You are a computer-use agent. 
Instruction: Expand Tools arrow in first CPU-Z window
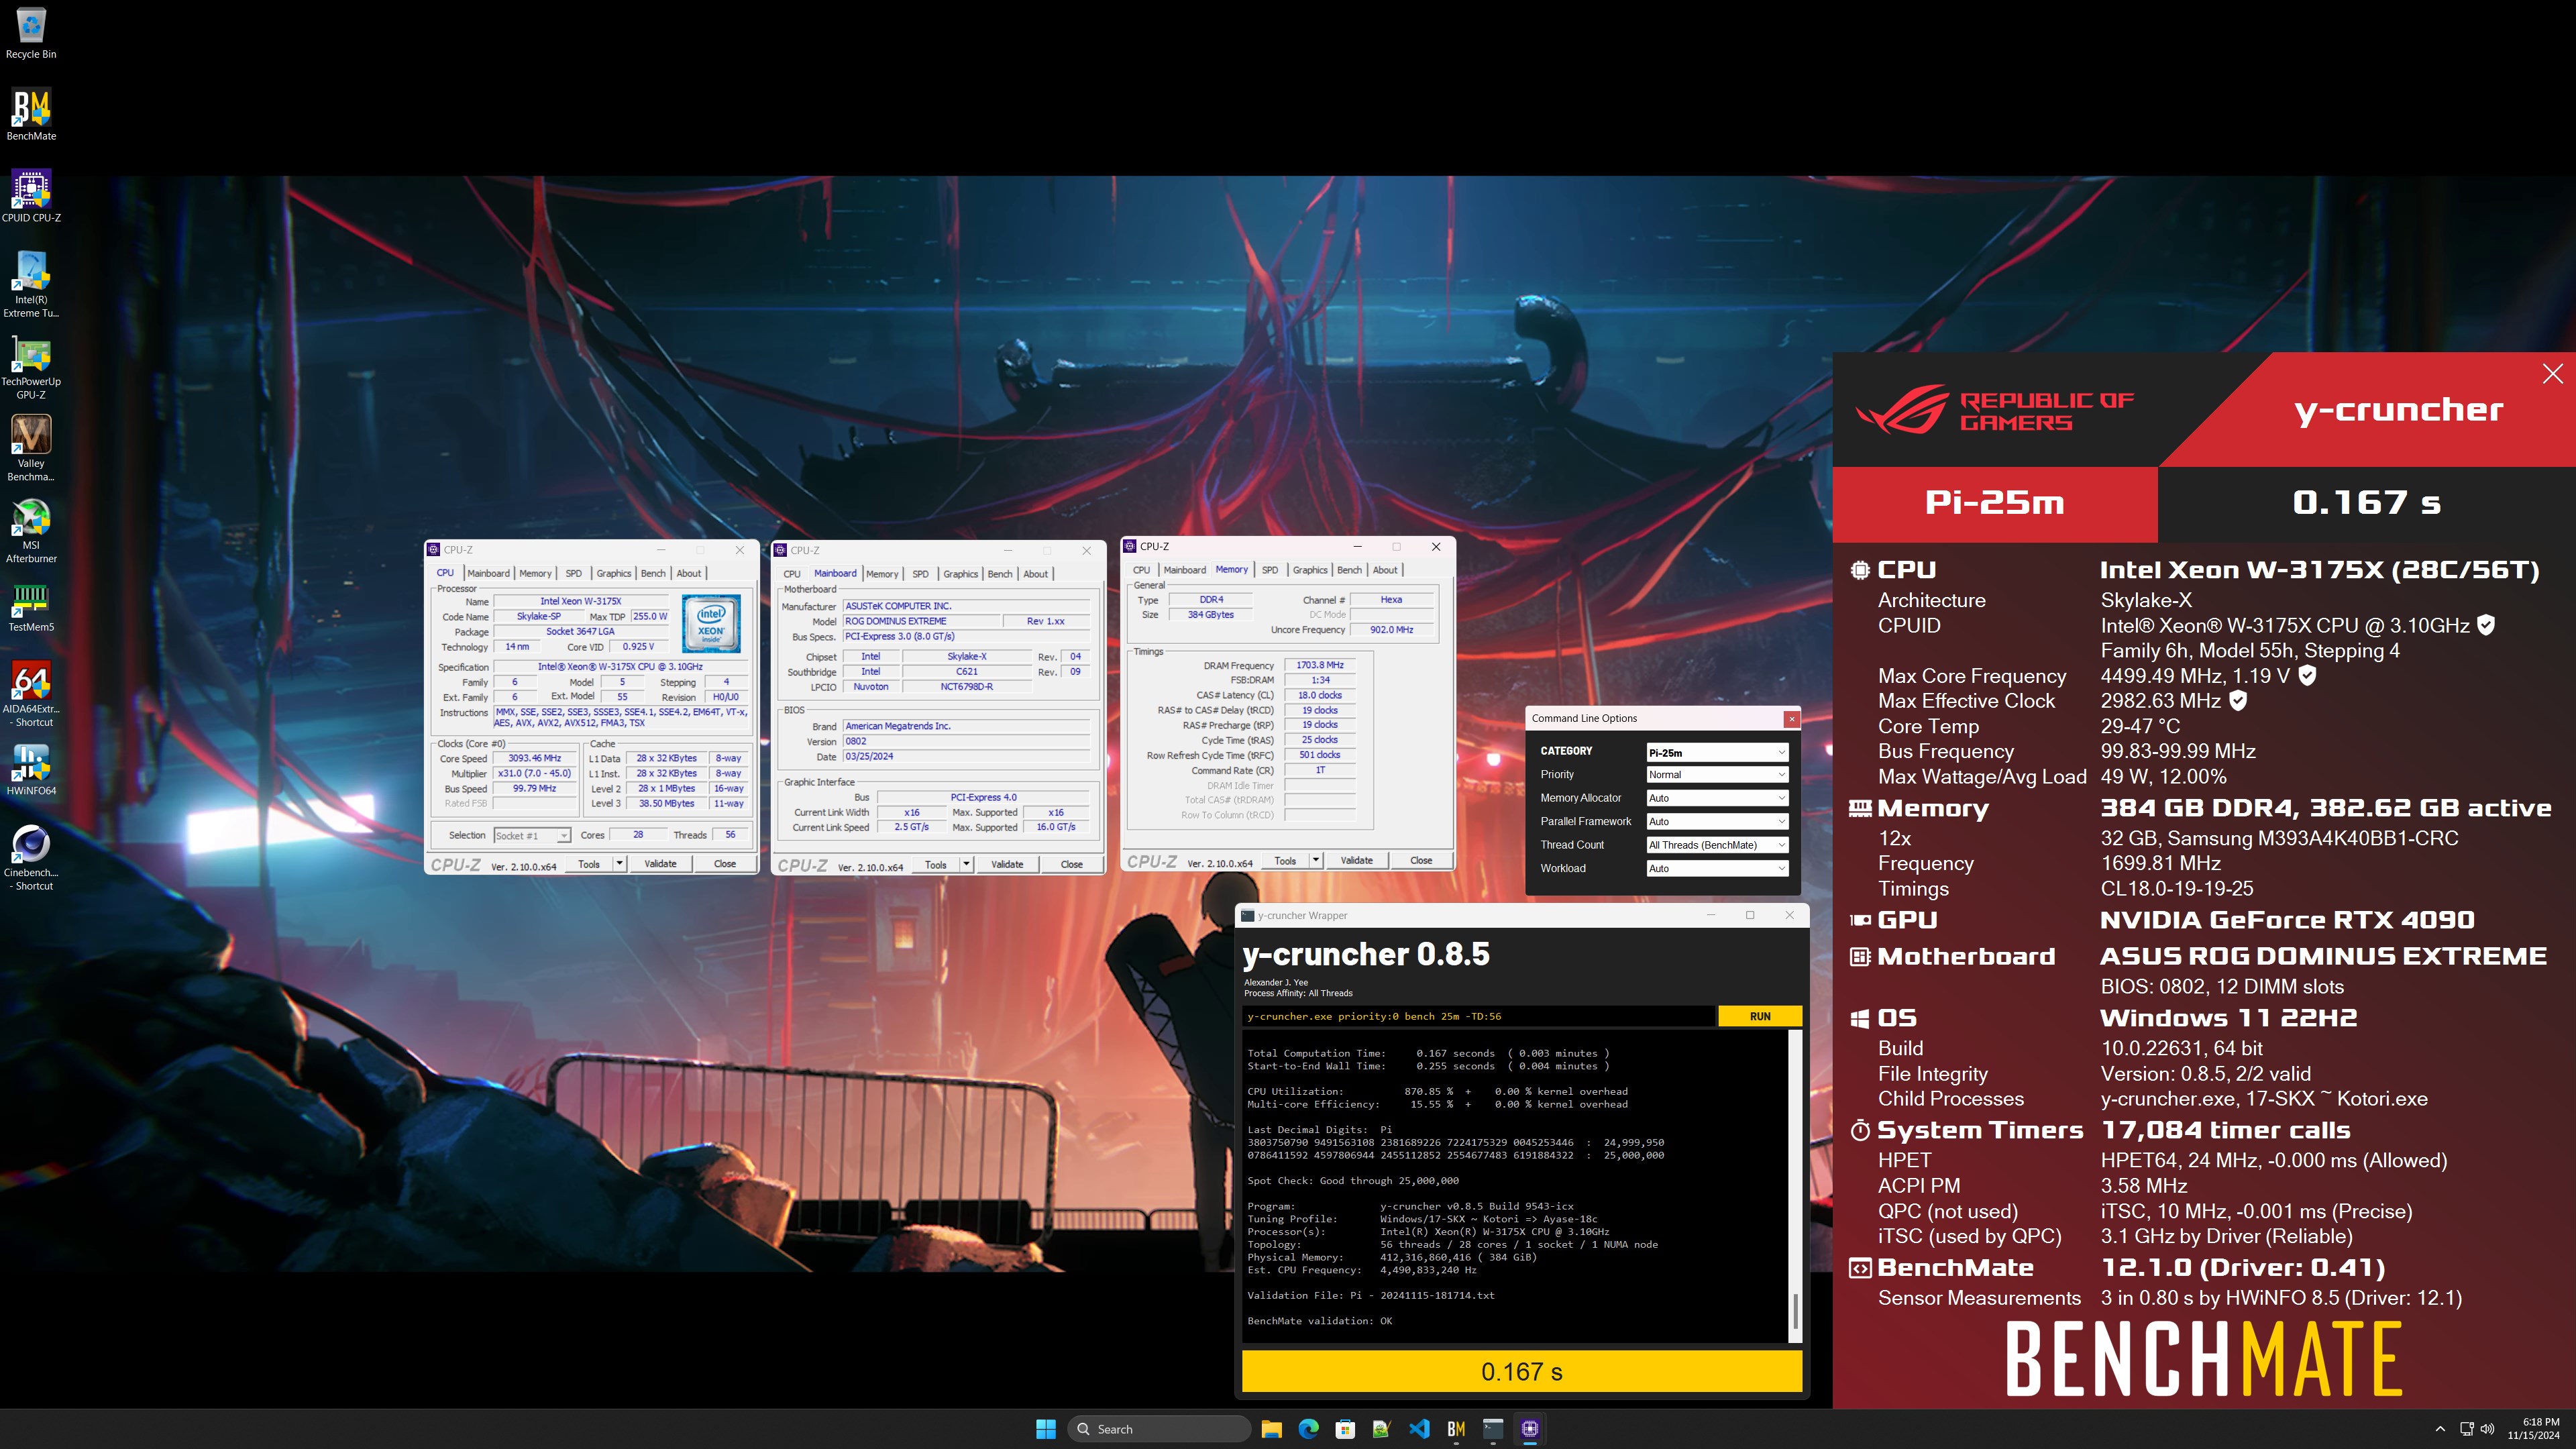coord(620,863)
